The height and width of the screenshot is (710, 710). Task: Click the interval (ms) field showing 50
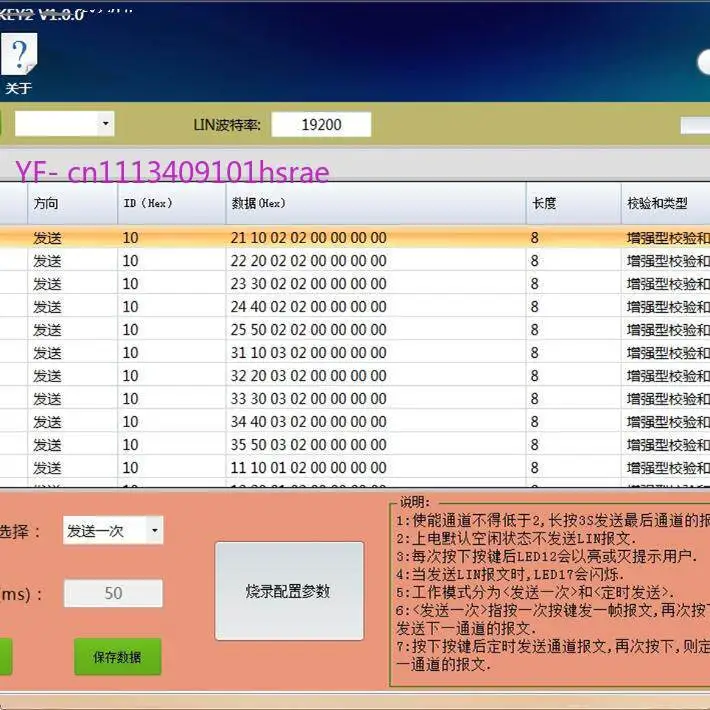click(x=113, y=593)
